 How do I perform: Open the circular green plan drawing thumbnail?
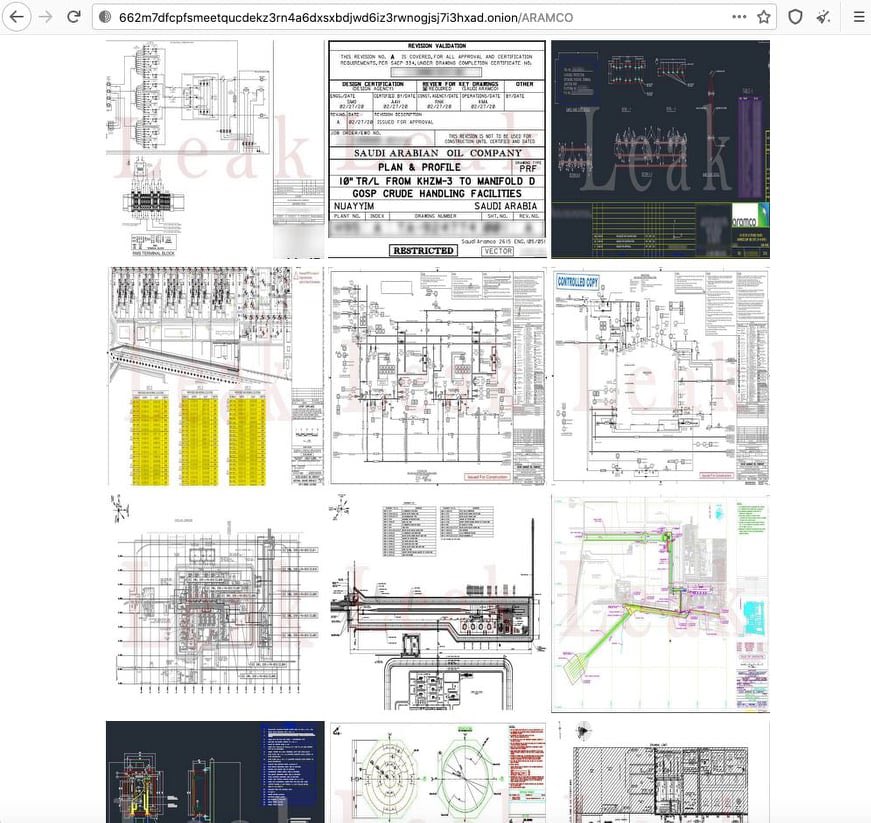(x=437, y=772)
